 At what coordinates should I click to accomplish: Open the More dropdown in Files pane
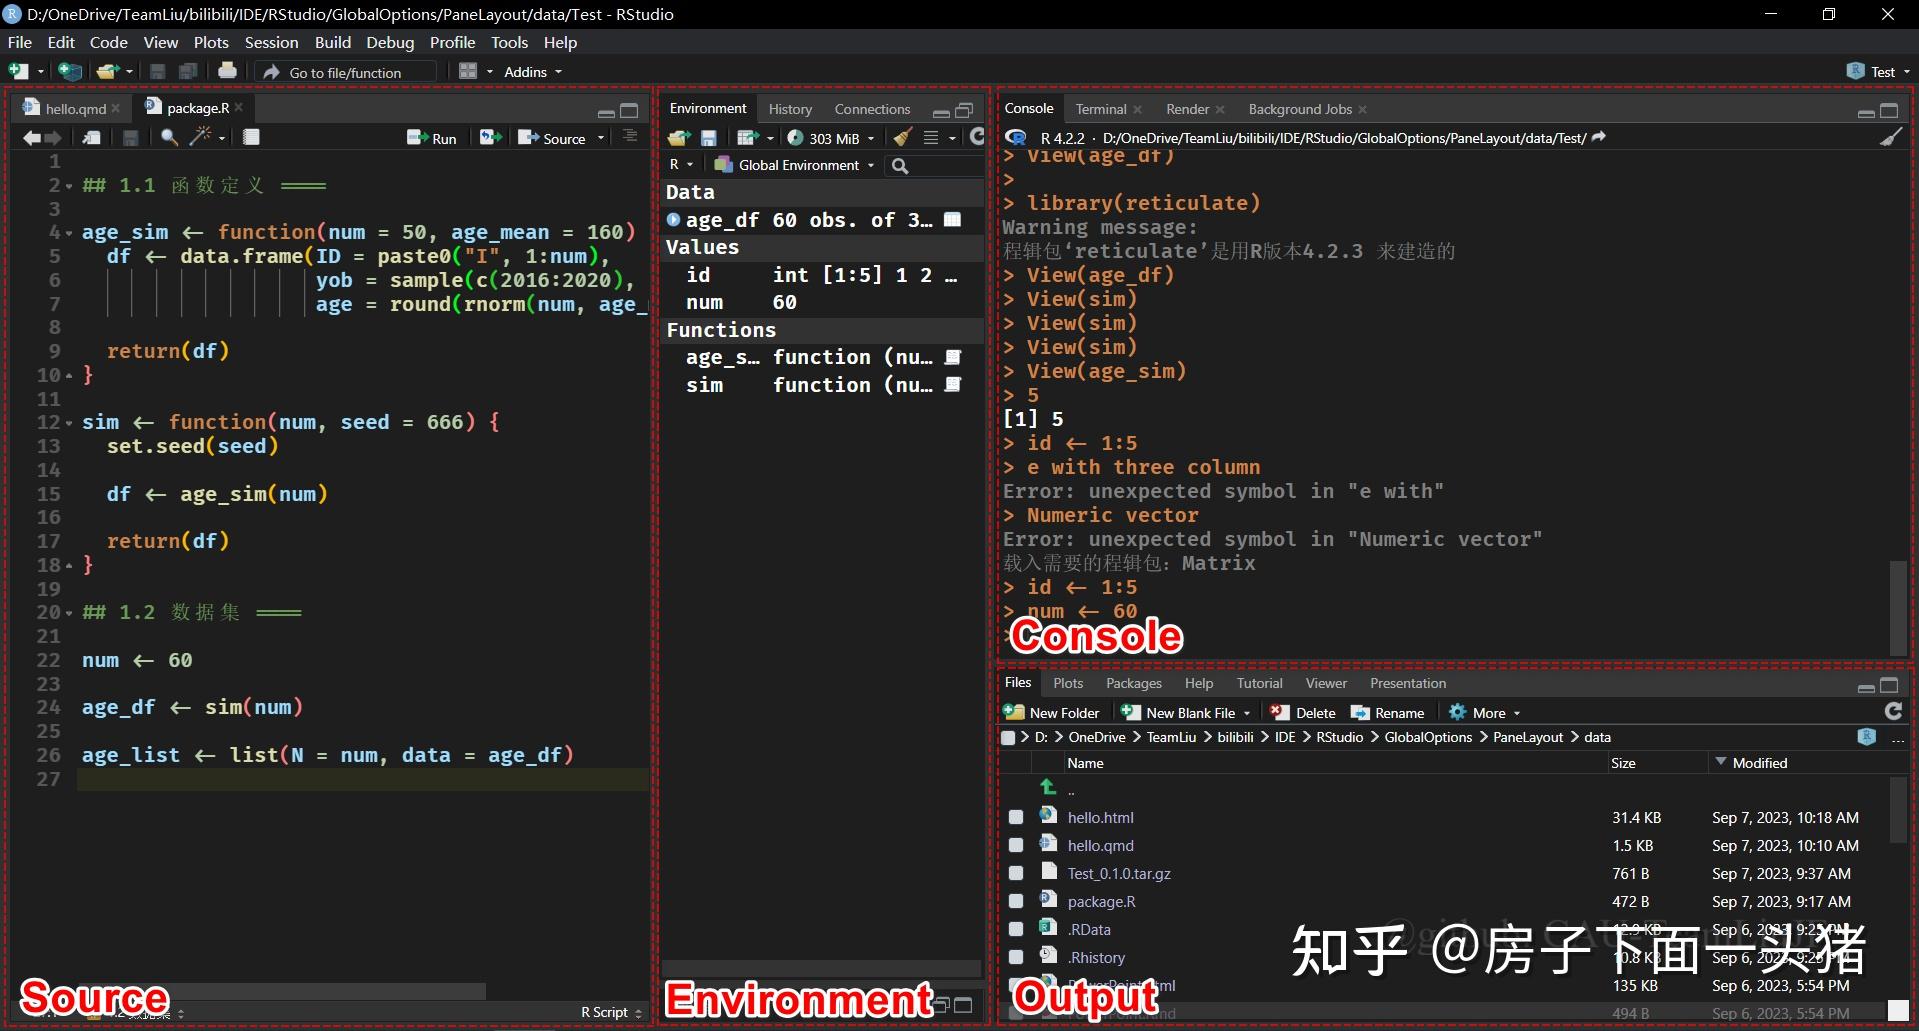pos(1484,712)
